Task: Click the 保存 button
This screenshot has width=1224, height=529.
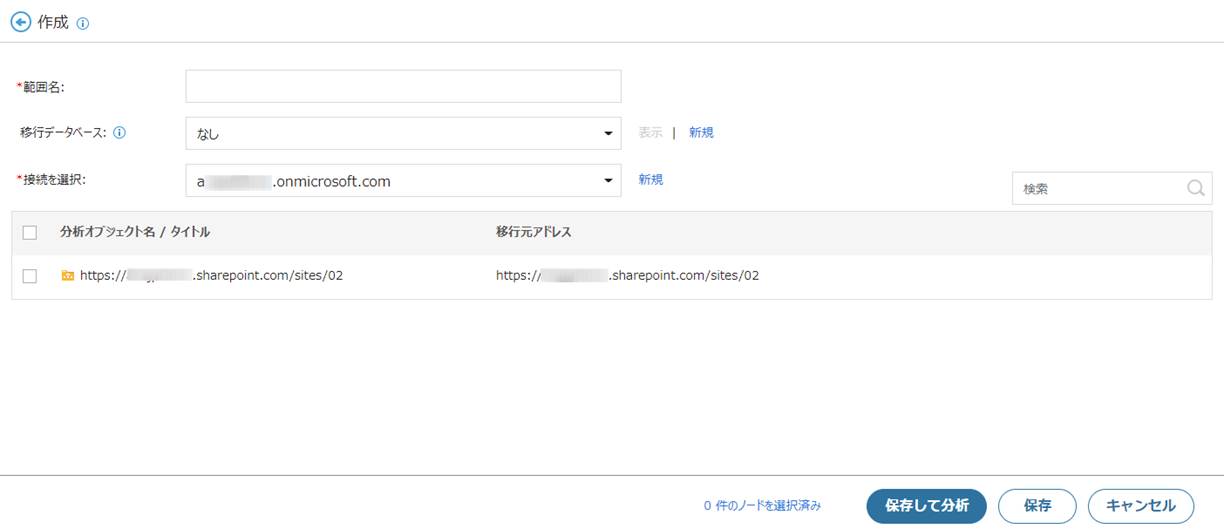Action: [1037, 506]
